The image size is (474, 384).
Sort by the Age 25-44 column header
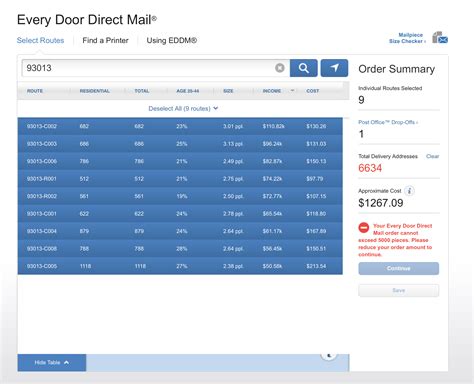pyautogui.click(x=188, y=91)
